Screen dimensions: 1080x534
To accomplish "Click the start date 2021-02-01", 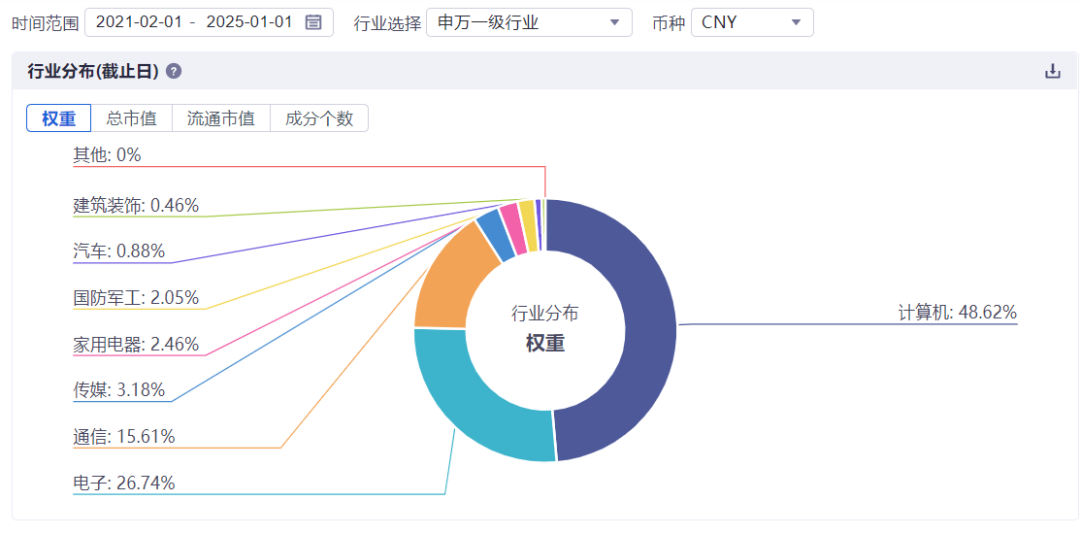I will coord(138,22).
